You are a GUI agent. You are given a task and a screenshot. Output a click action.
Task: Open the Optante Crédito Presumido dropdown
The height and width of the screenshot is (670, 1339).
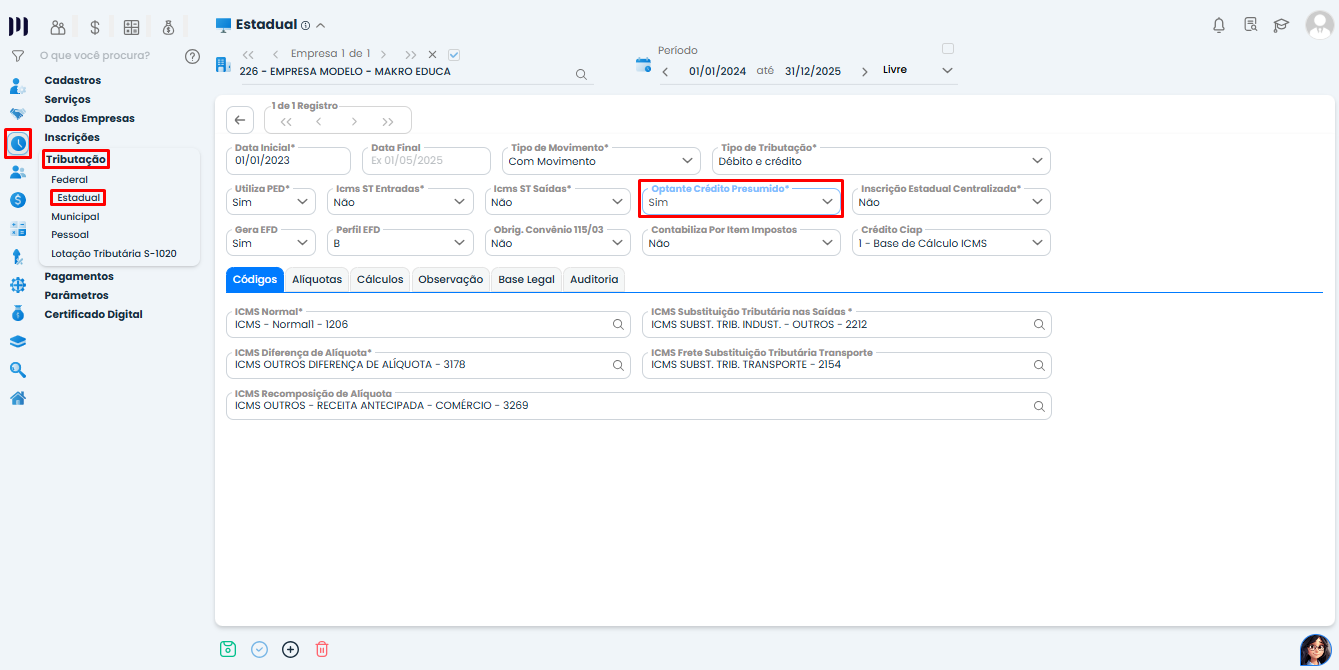pyautogui.click(x=740, y=202)
